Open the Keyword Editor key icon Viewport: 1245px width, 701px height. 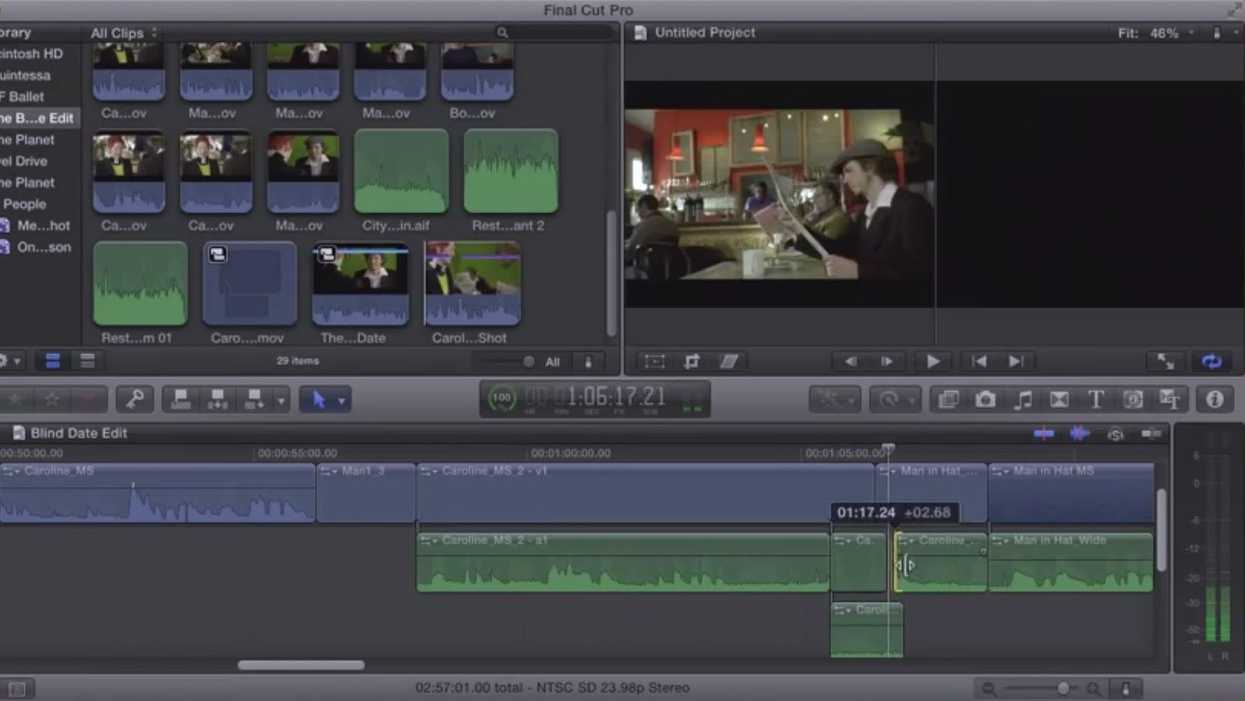tap(135, 400)
